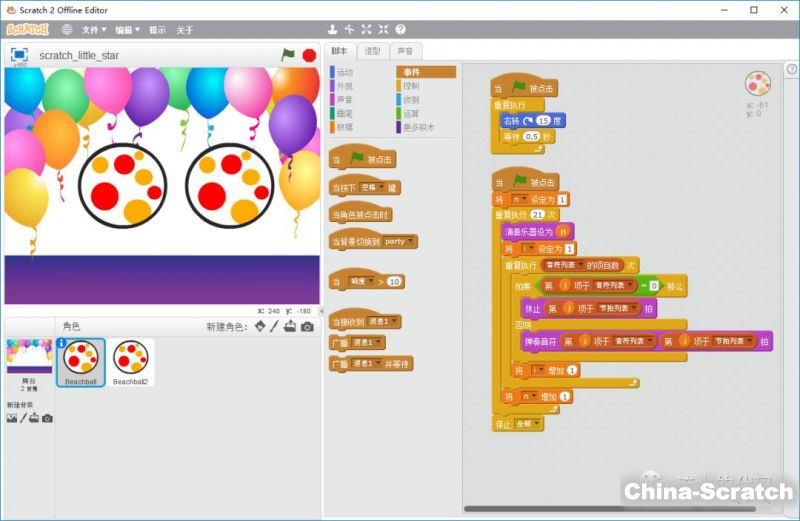Open the sprite info 'i' badge on Beachball
800x521 pixels.
tap(62, 343)
